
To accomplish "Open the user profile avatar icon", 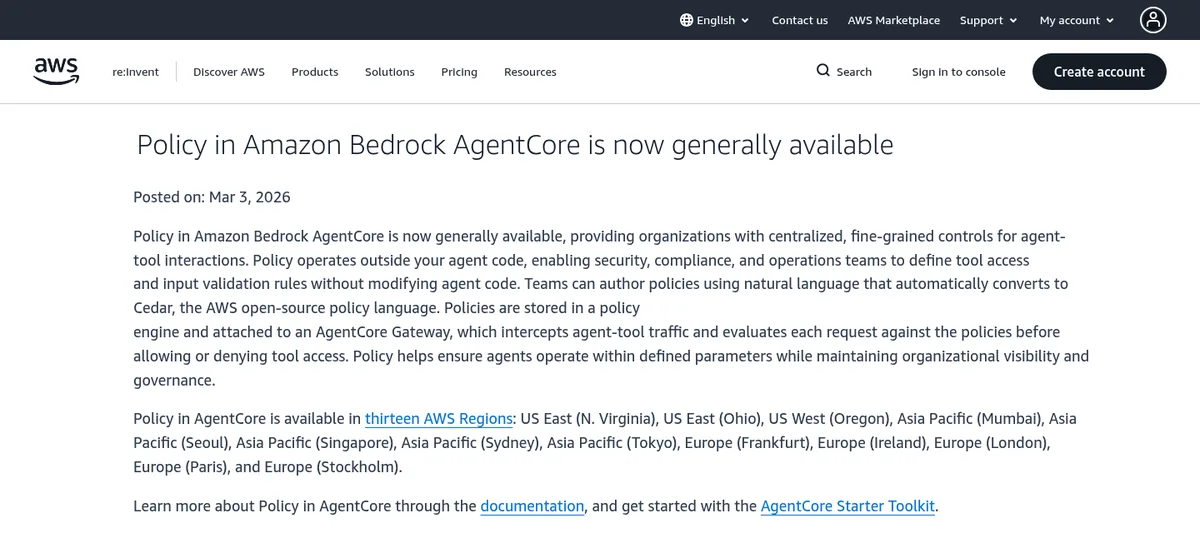I will pyautogui.click(x=1153, y=20).
